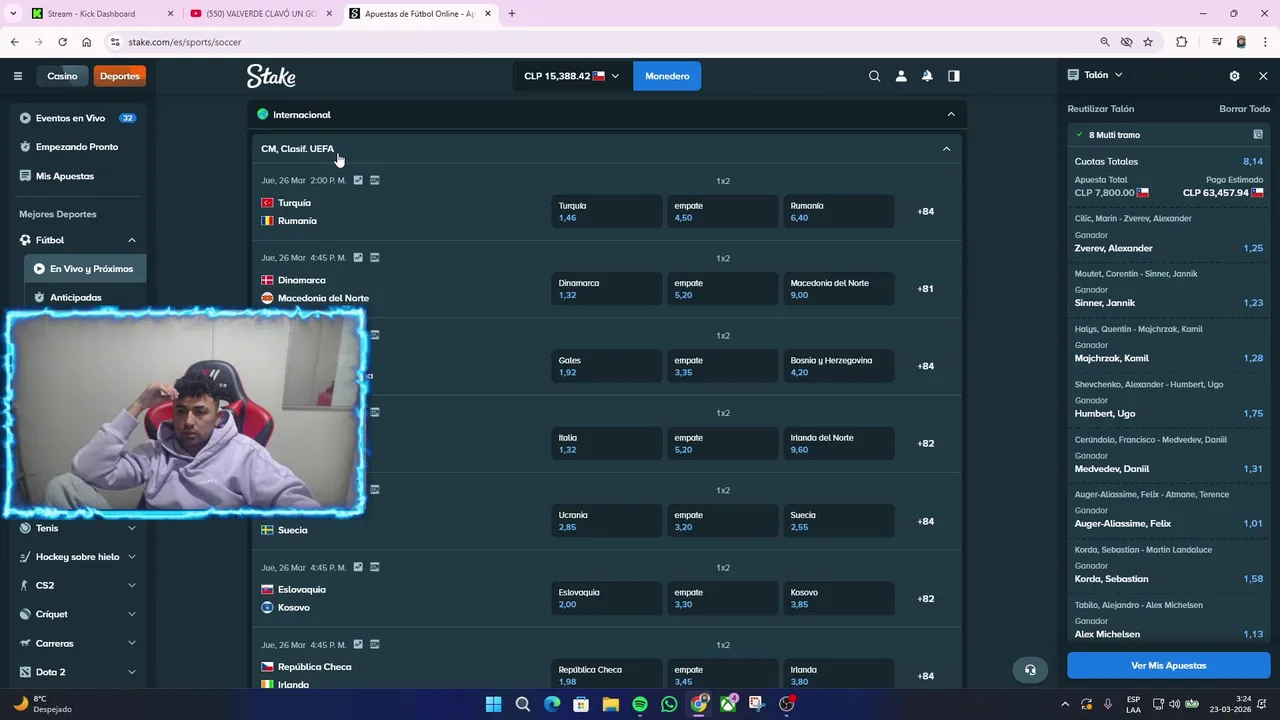This screenshot has width=1280, height=720.
Task: Select Suecia odds 2,55
Action: pyautogui.click(x=838, y=521)
